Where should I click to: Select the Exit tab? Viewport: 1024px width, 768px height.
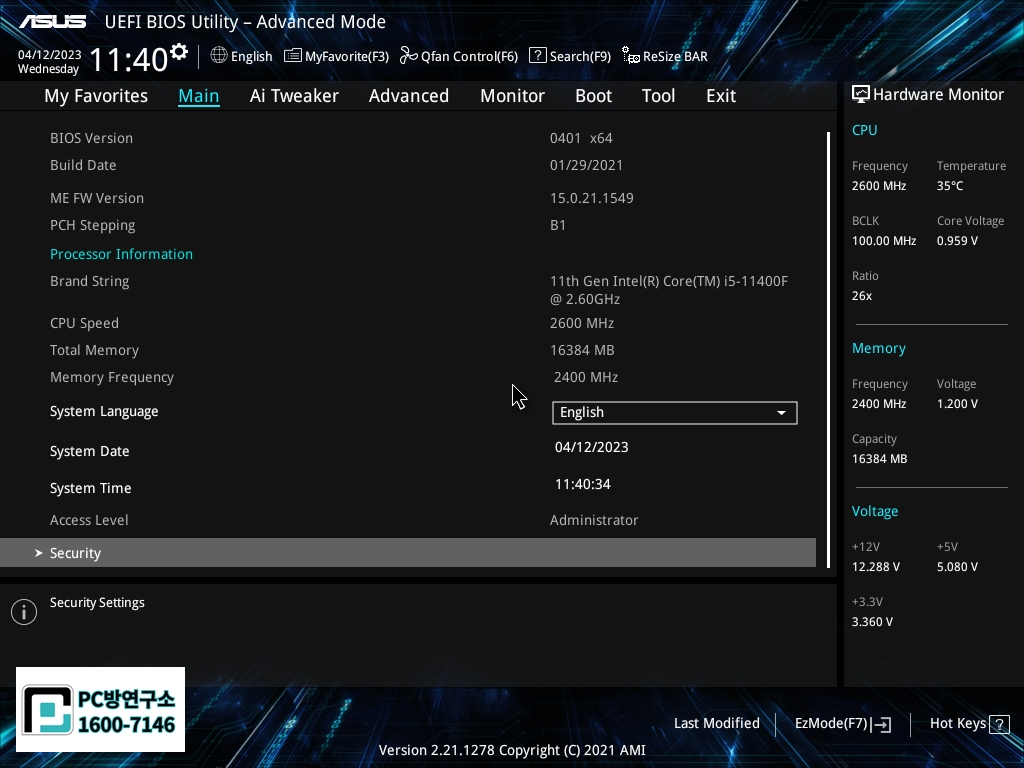click(721, 96)
